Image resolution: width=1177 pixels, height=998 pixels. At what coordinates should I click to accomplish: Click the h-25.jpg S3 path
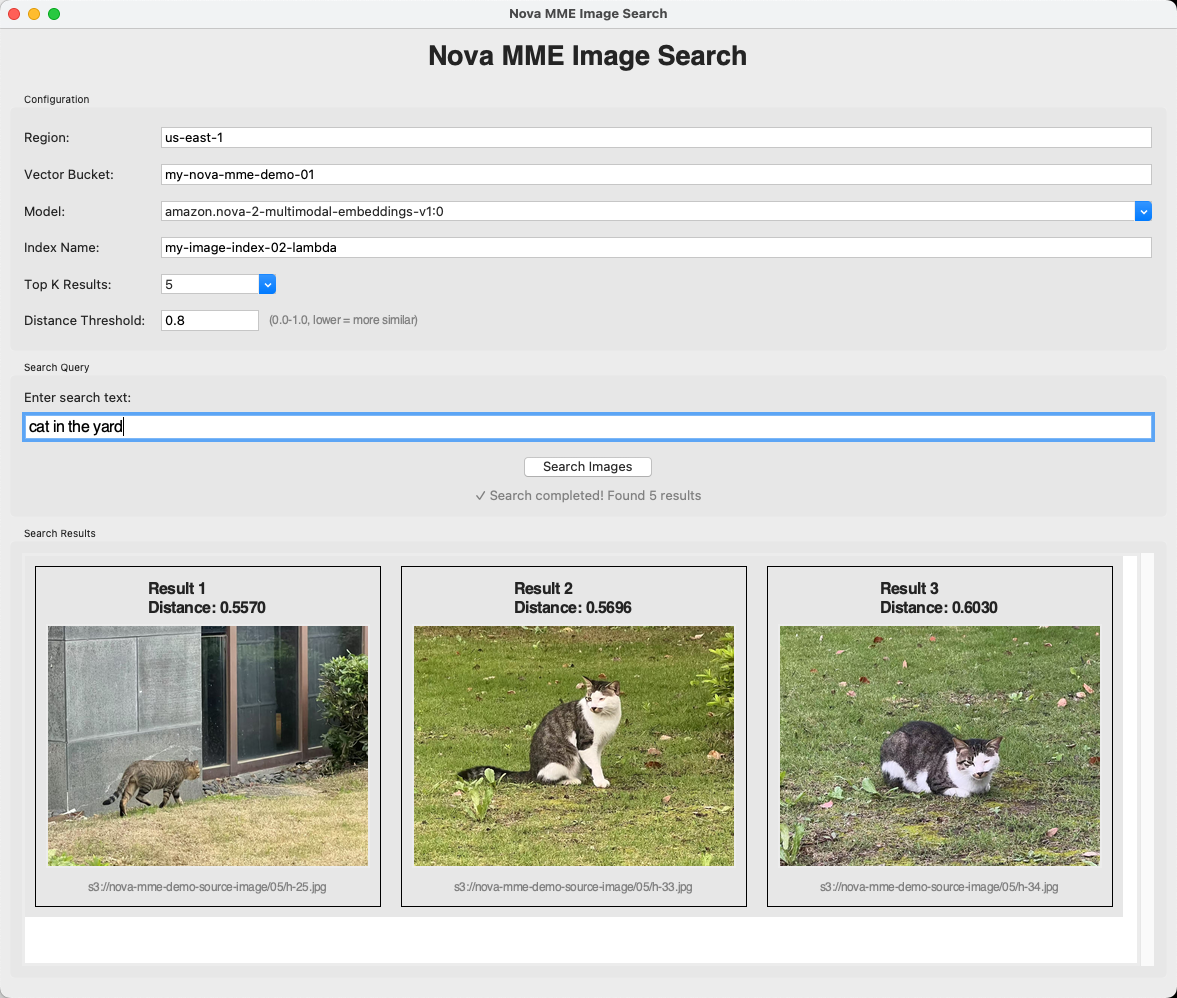point(208,887)
